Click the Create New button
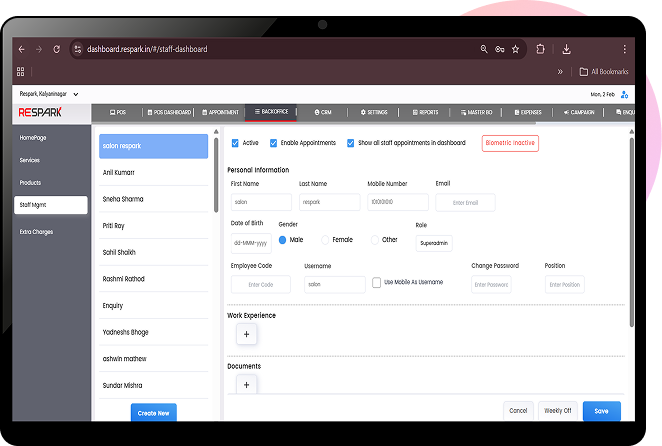This screenshot has height=446, width=662. coord(153,412)
